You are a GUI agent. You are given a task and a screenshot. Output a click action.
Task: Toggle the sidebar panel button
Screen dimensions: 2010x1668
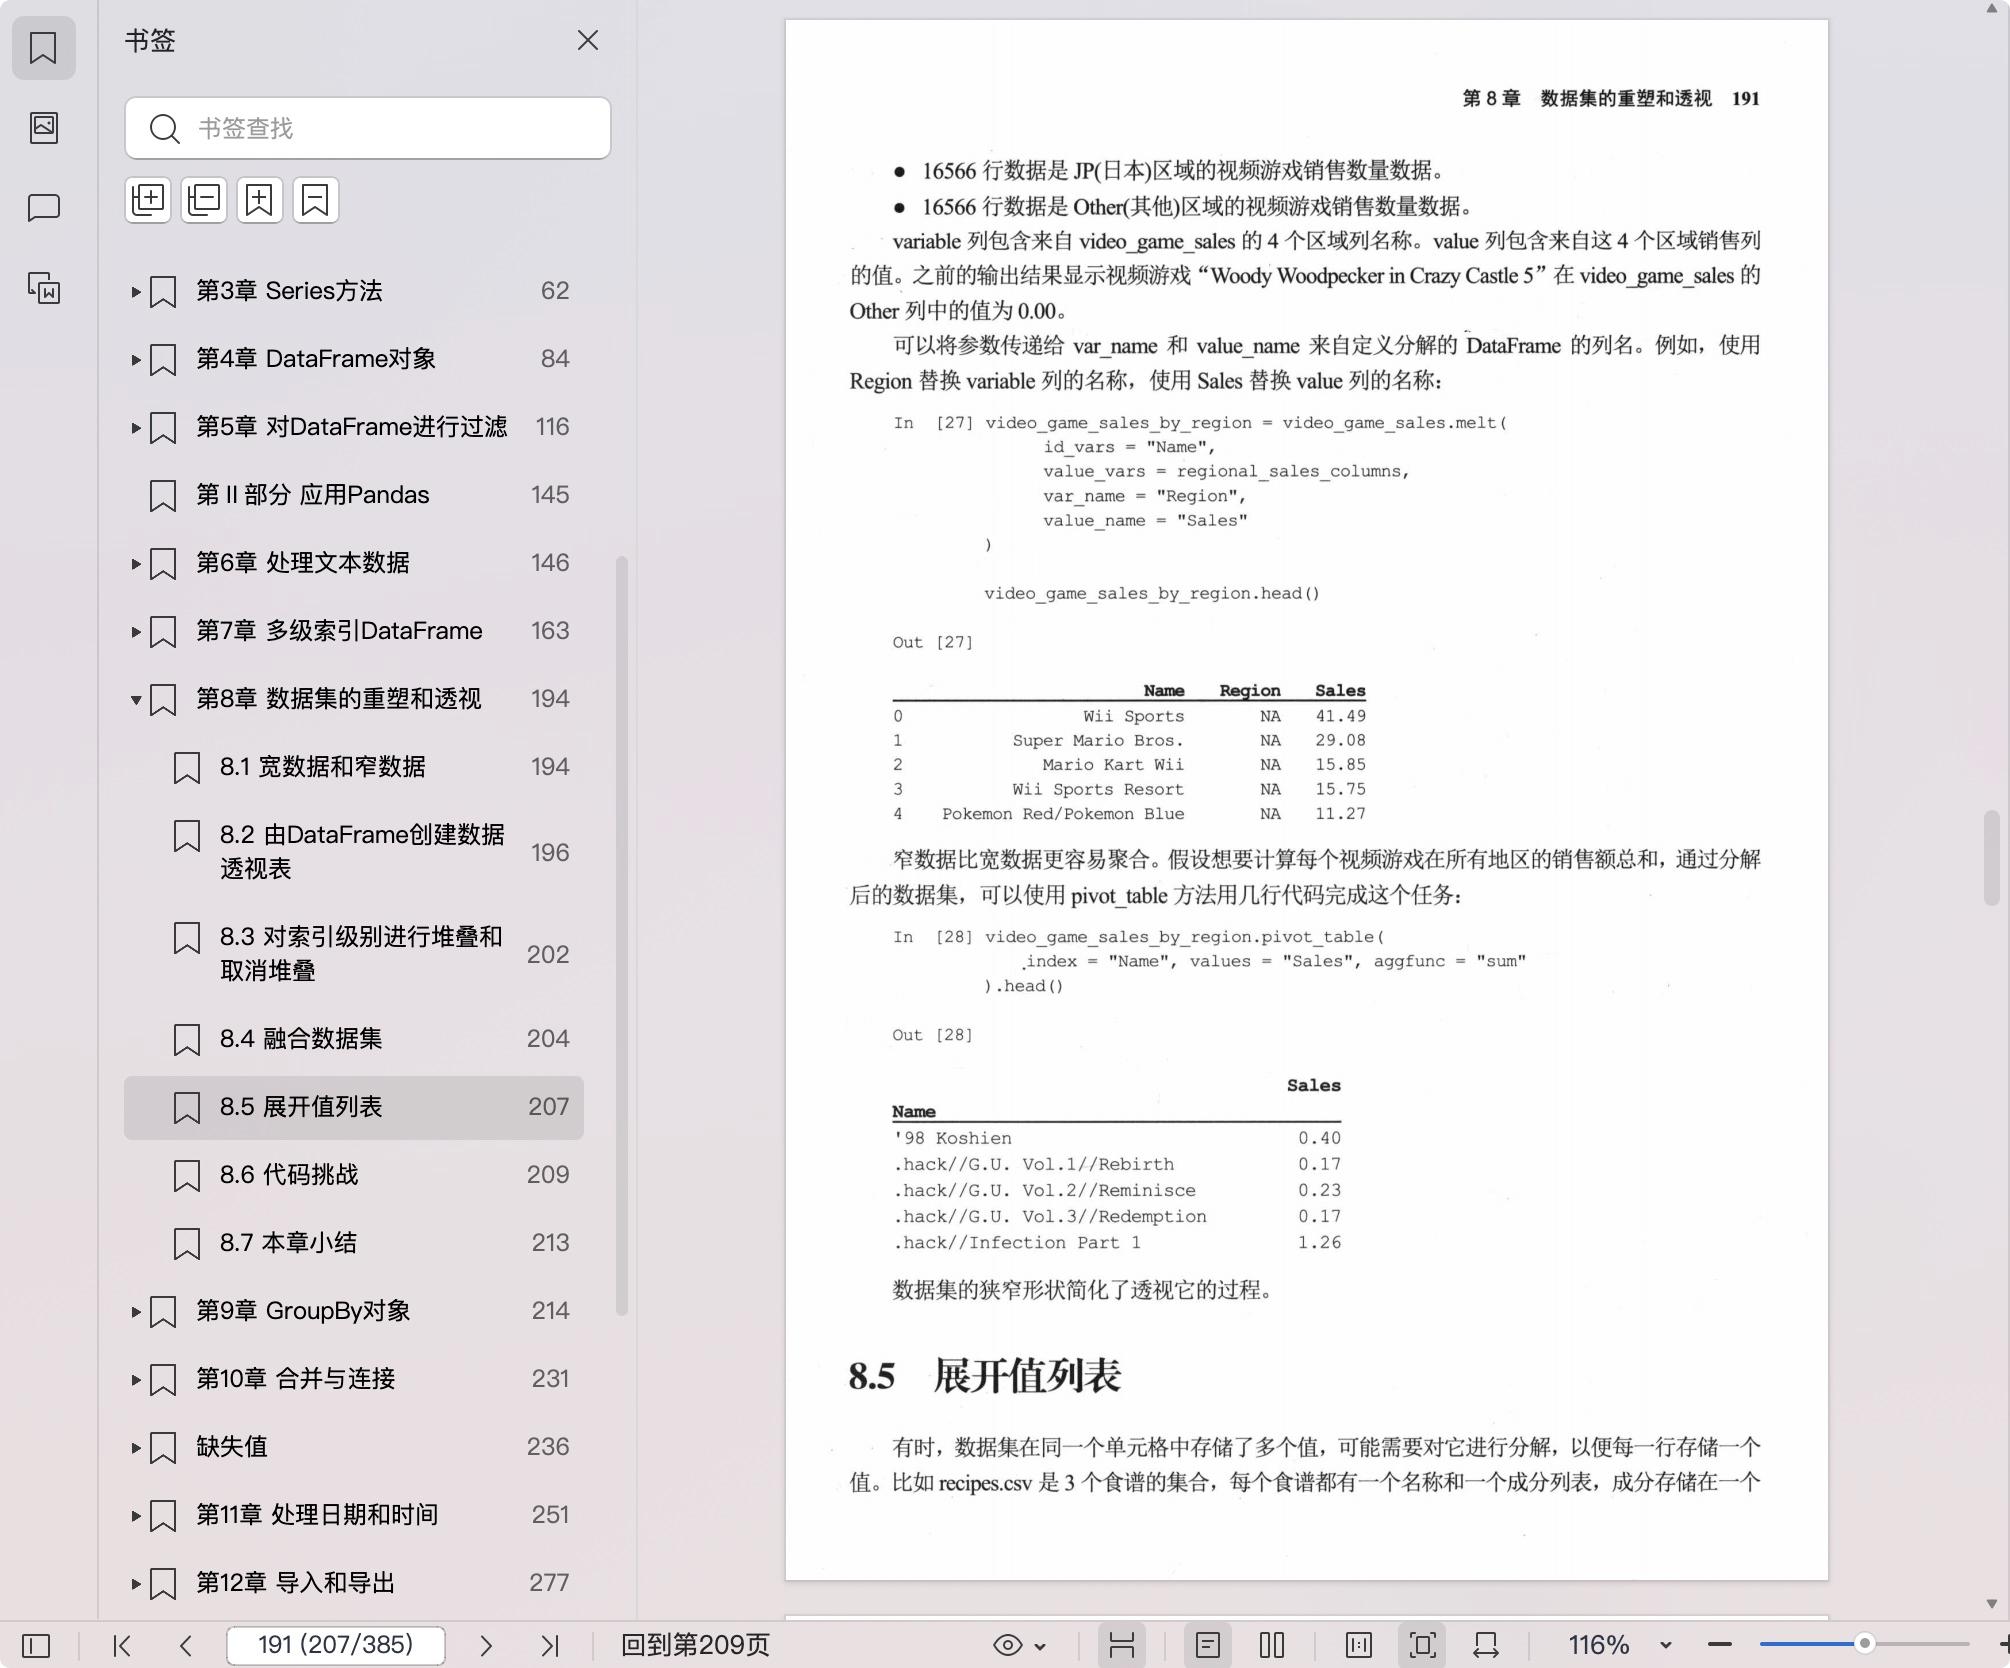(x=36, y=1645)
